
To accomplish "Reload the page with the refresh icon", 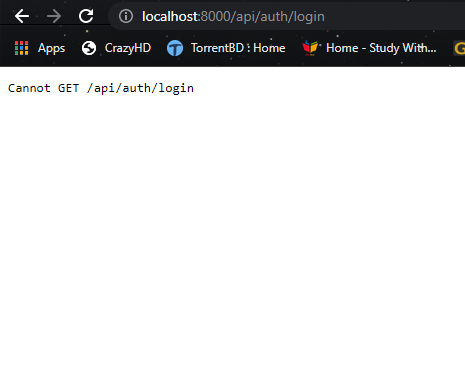I will 86,16.
